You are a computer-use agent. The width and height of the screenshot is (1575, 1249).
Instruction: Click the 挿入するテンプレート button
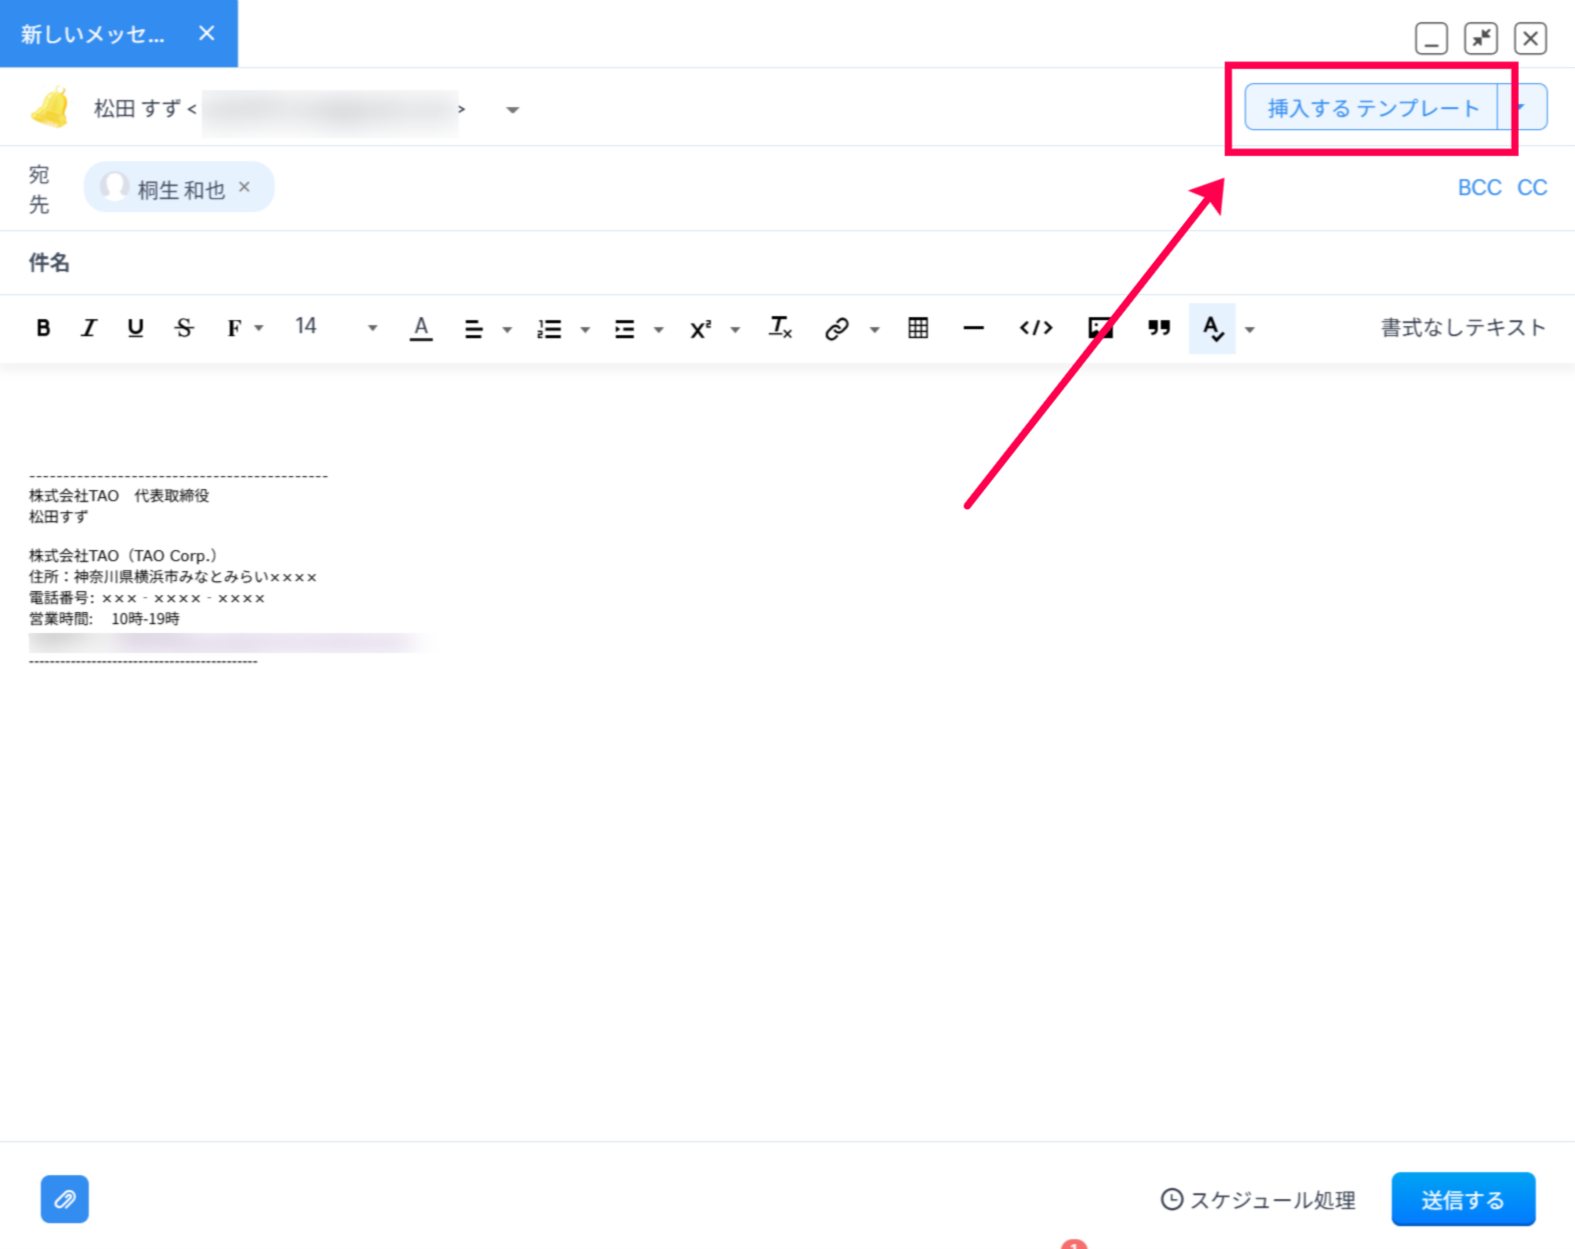1372,108
